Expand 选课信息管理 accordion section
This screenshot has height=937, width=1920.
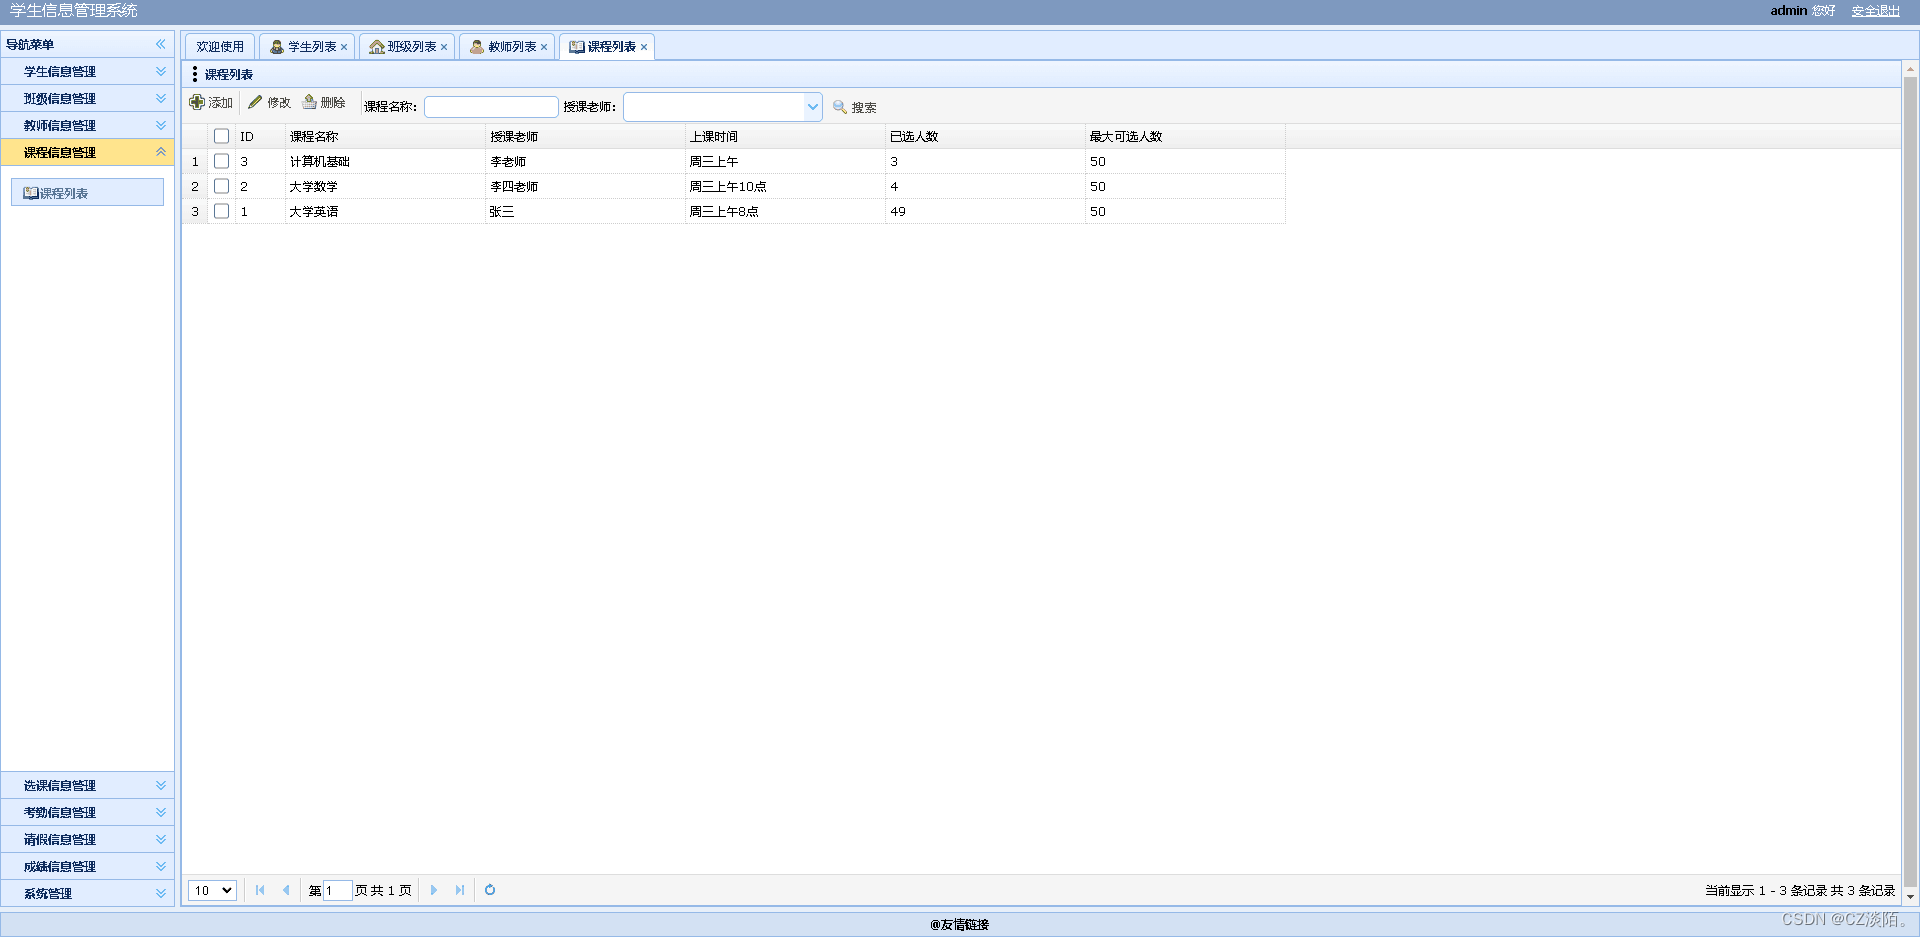pyautogui.click(x=87, y=785)
